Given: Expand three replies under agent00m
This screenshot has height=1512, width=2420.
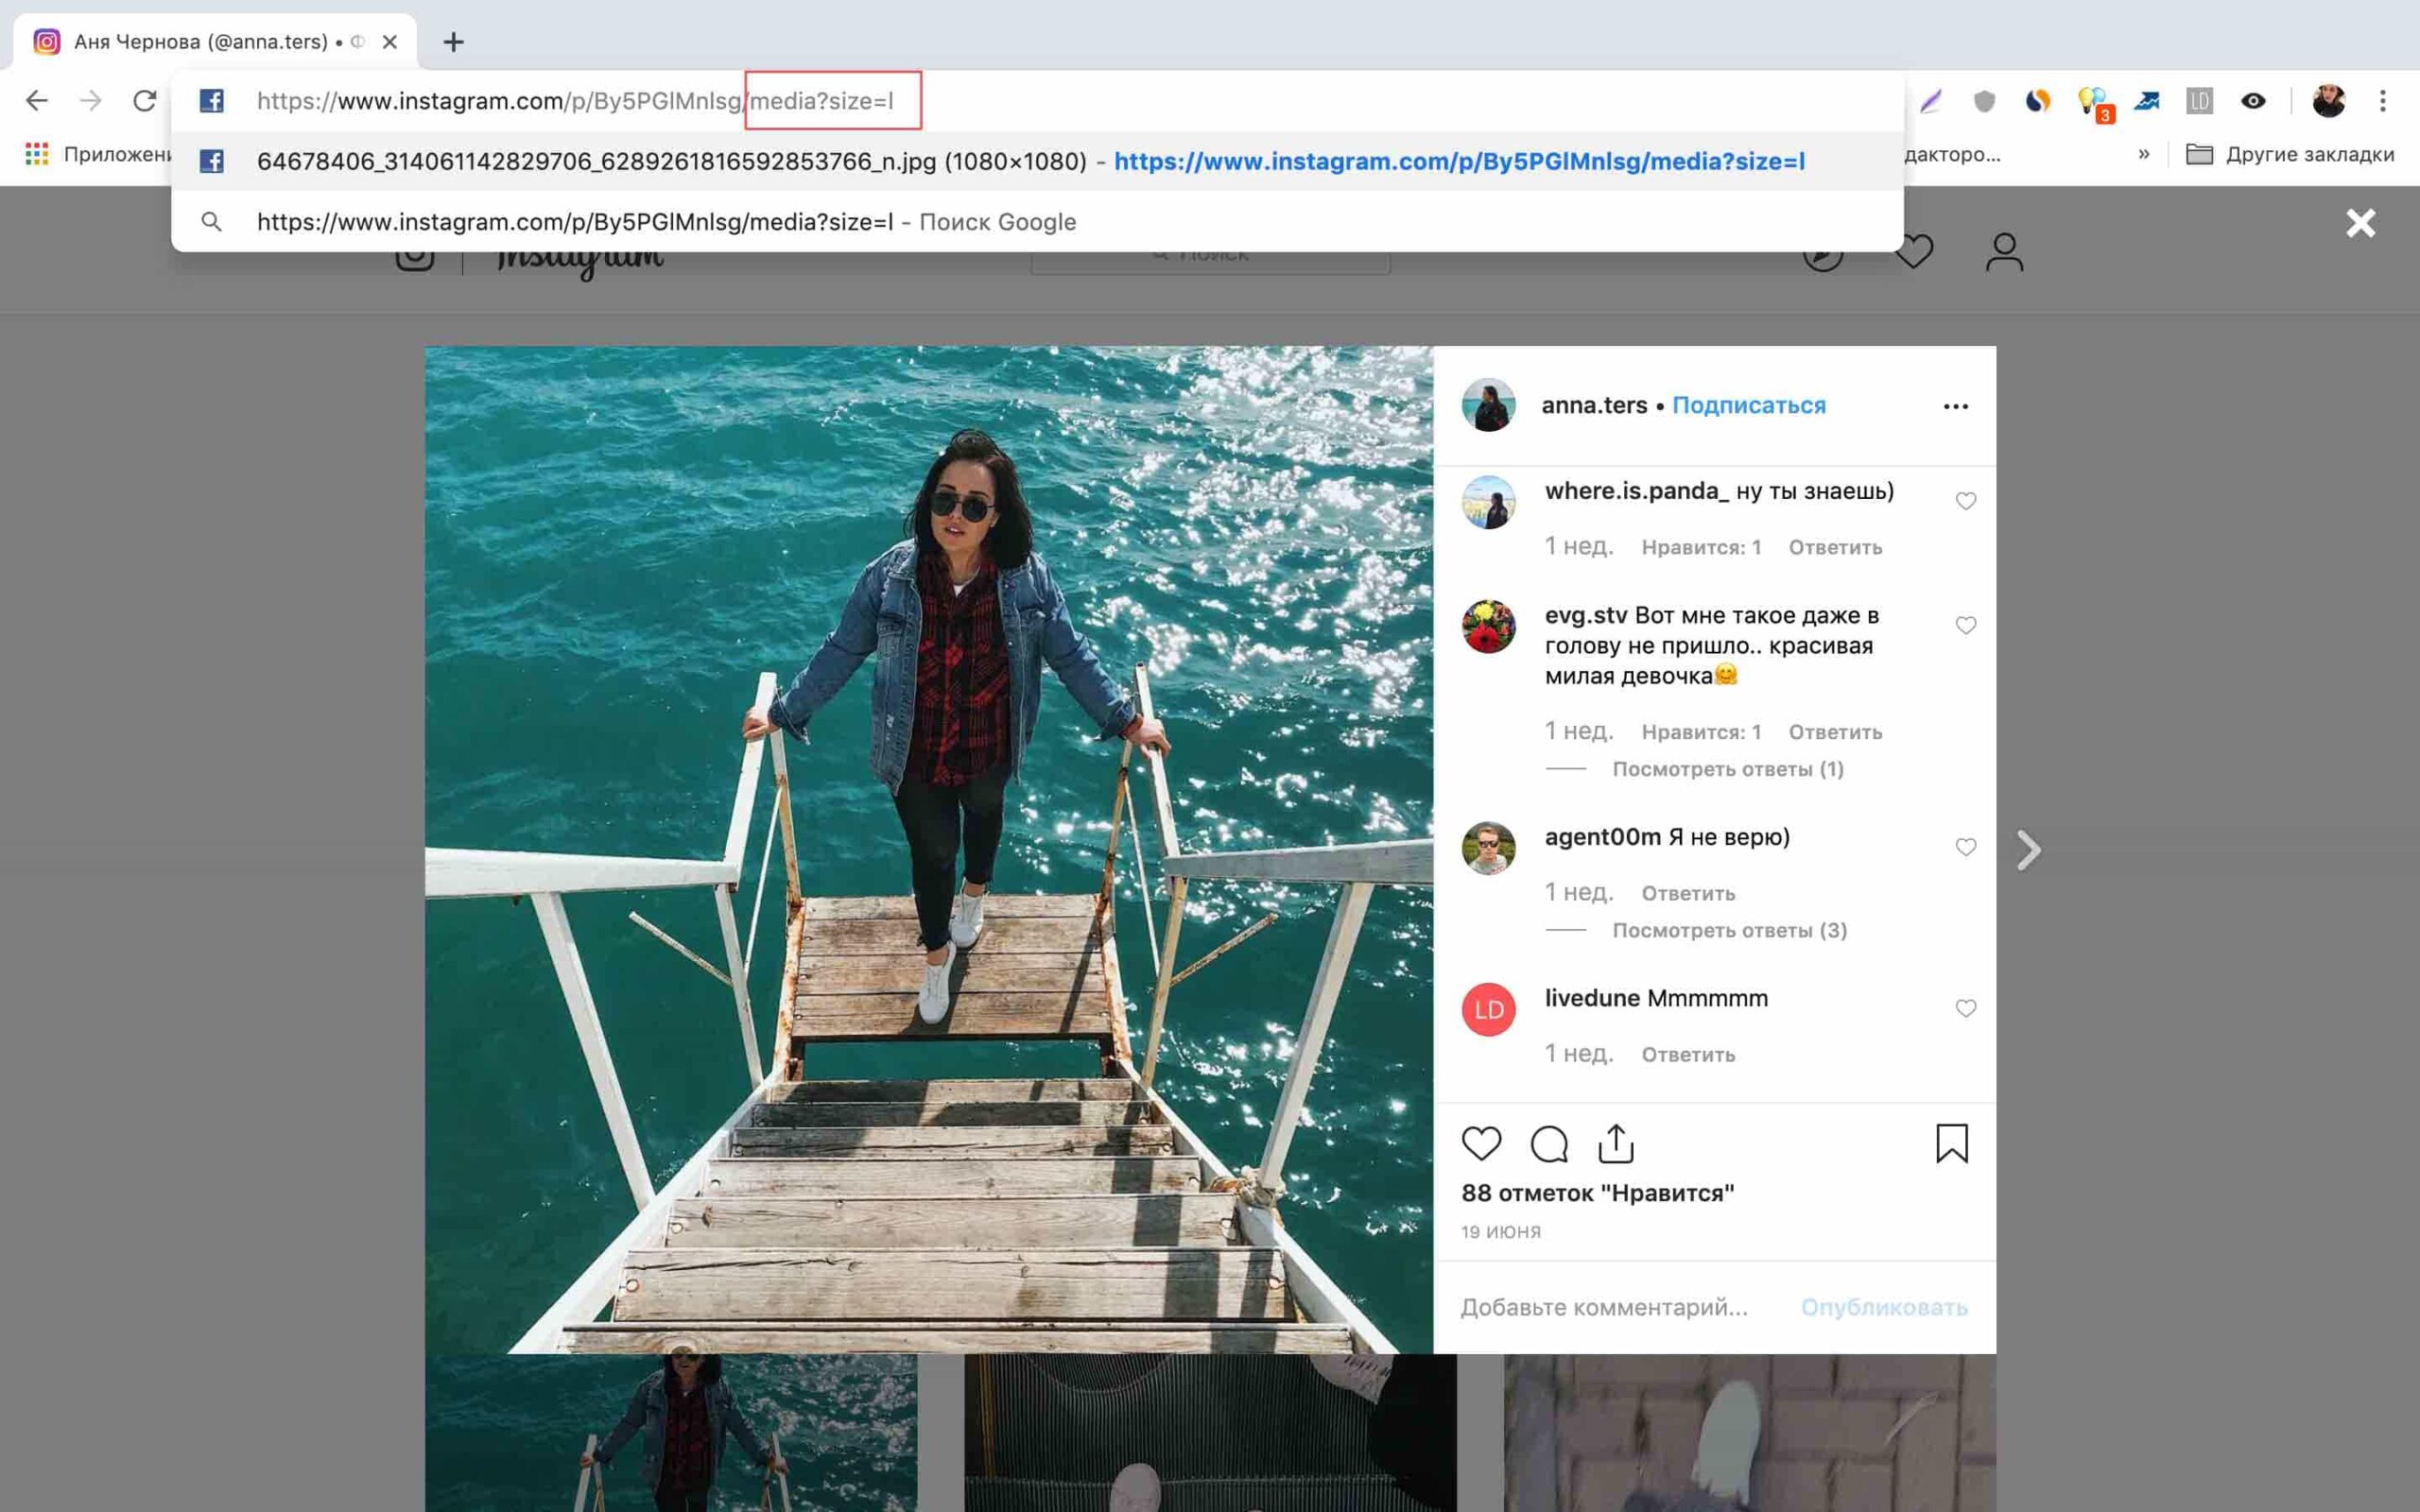Looking at the screenshot, I should coord(1729,930).
